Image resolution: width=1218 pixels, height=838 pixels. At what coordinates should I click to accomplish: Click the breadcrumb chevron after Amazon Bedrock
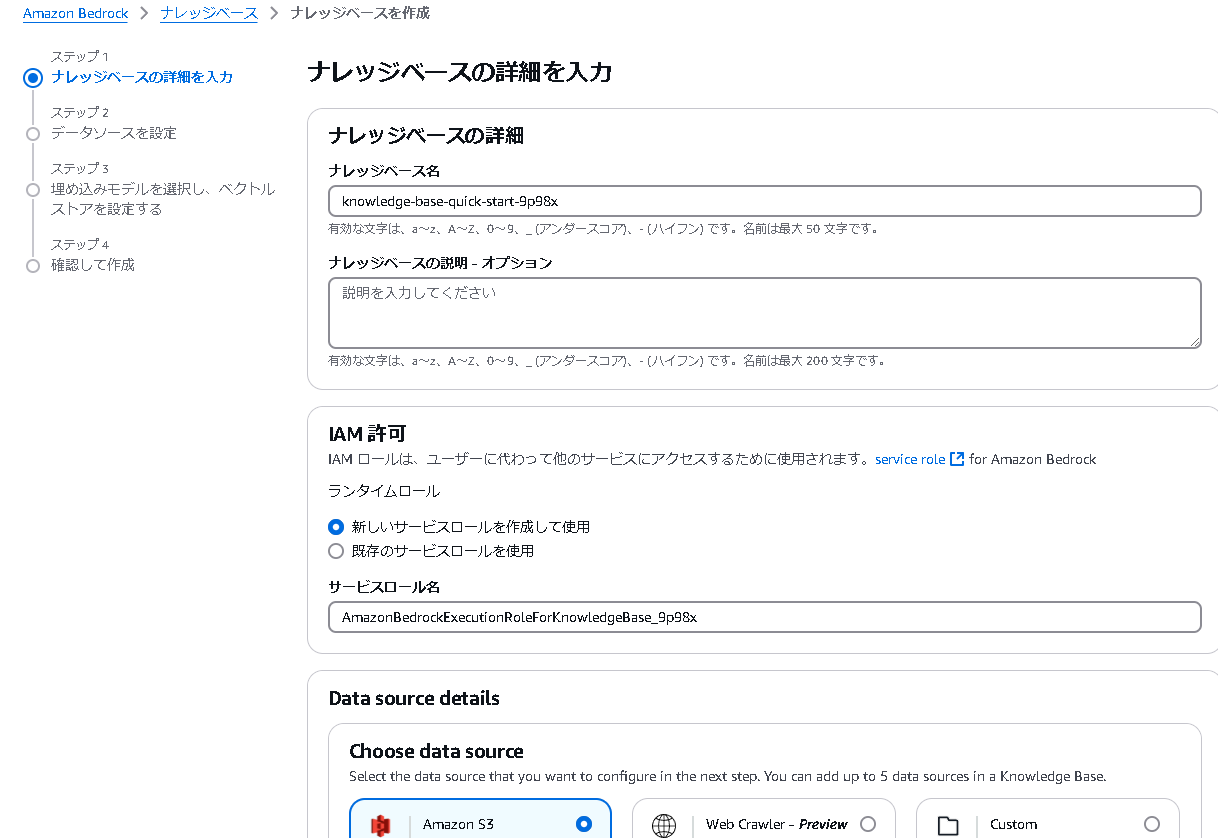click(144, 14)
